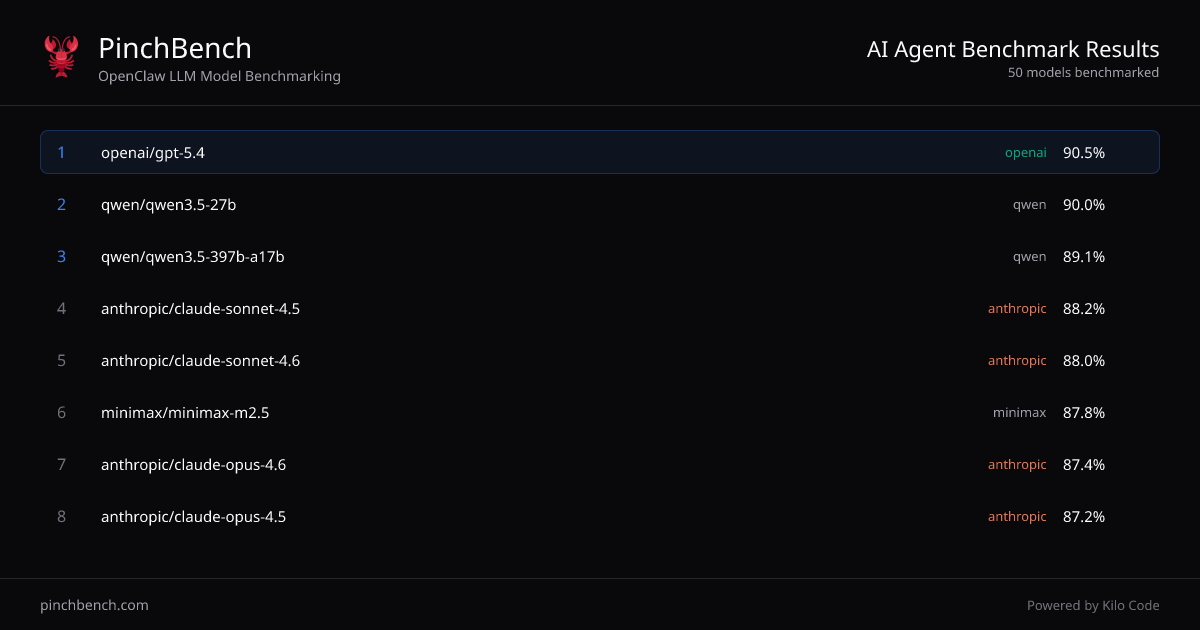1200x630 pixels.
Task: Select the minimax/minimax-m2.5 model entry
Action: coord(185,413)
